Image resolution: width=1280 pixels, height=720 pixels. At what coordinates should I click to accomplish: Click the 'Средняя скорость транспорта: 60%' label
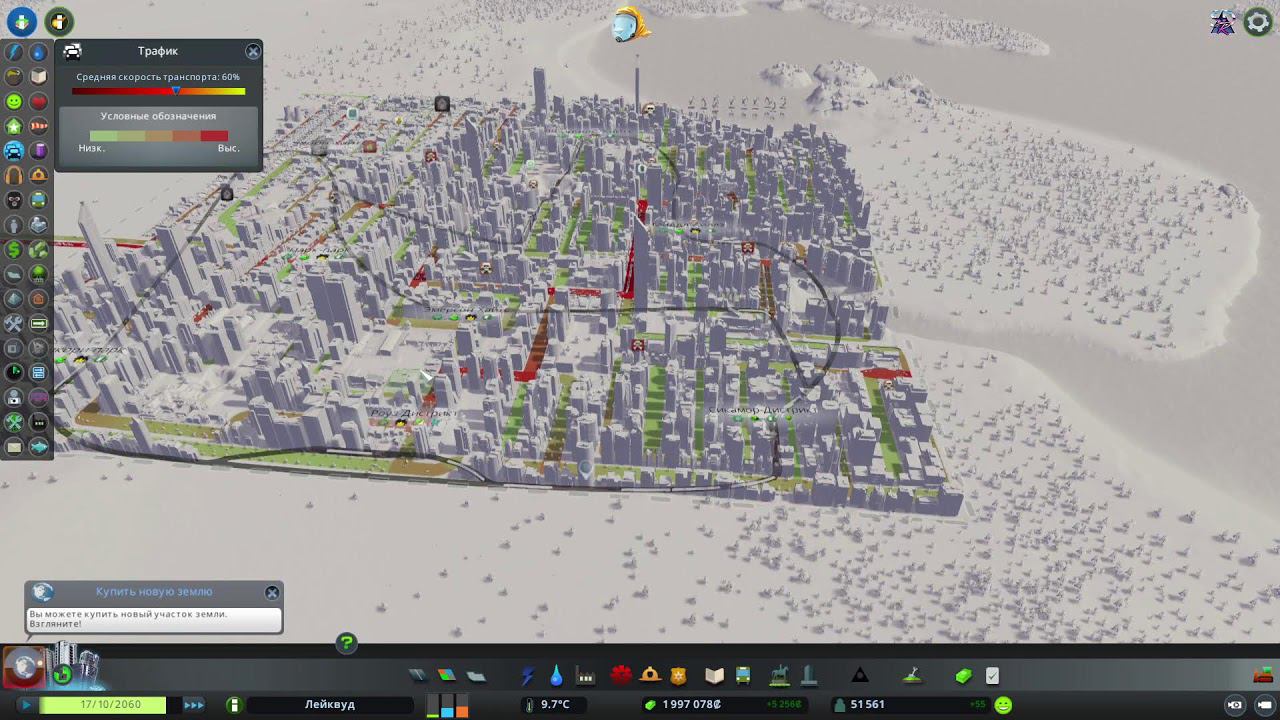click(158, 77)
